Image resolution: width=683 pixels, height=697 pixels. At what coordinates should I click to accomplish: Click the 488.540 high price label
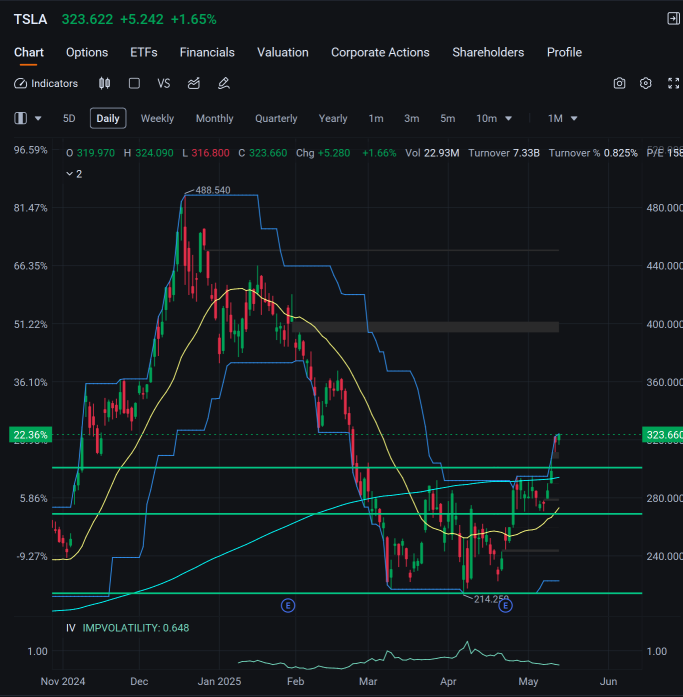point(213,190)
